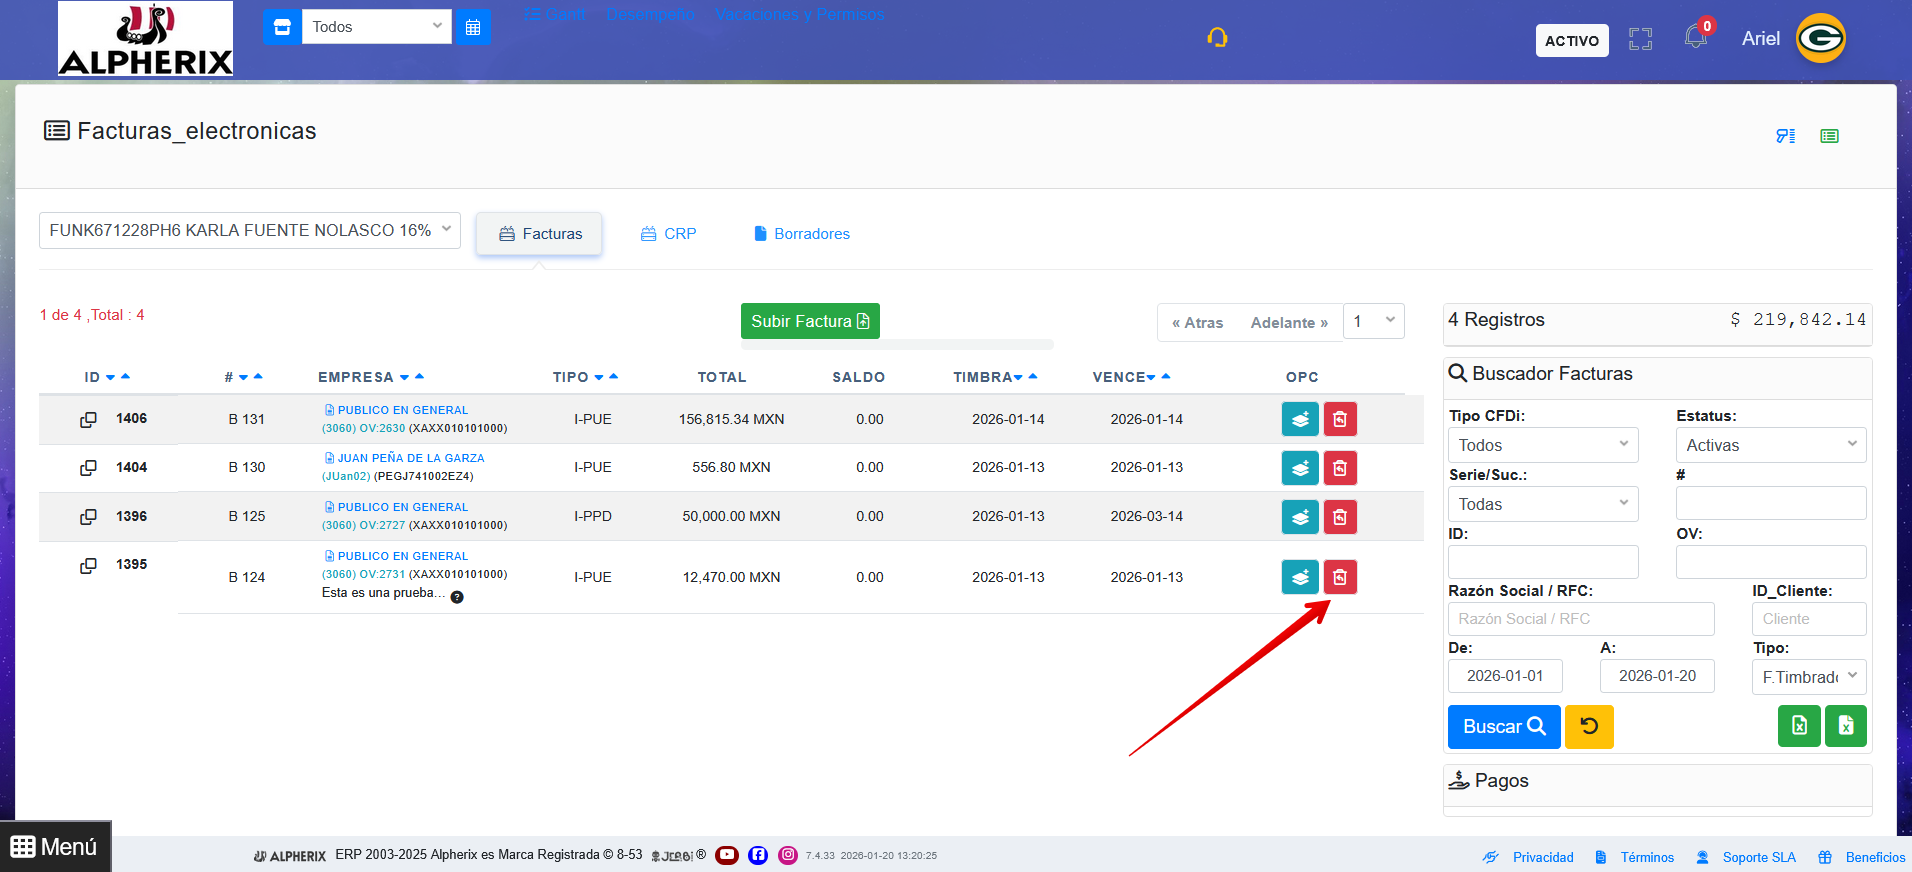The height and width of the screenshot is (872, 1912).
Task: Open the company RFC selector dropdown
Action: [x=249, y=230]
